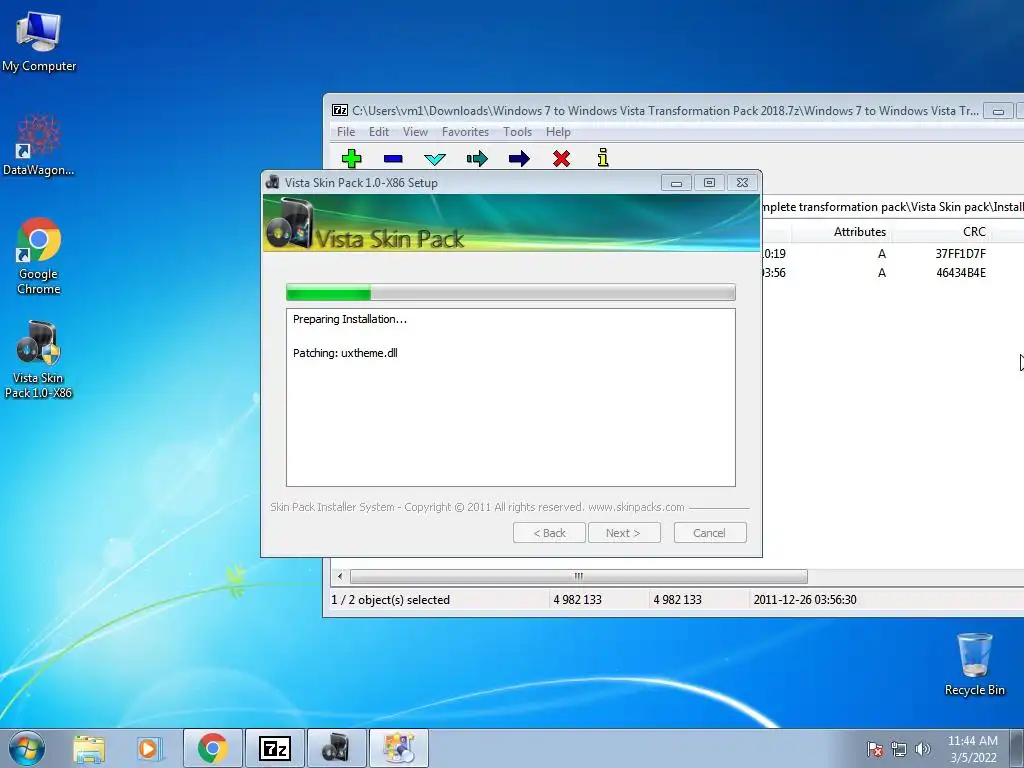Close the Vista Skin Pack setup window
Image resolution: width=1024 pixels, height=768 pixels.
coord(743,183)
